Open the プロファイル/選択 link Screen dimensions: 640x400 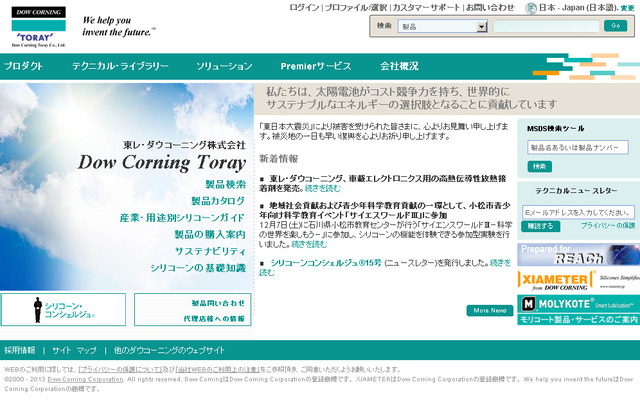[x=356, y=8]
